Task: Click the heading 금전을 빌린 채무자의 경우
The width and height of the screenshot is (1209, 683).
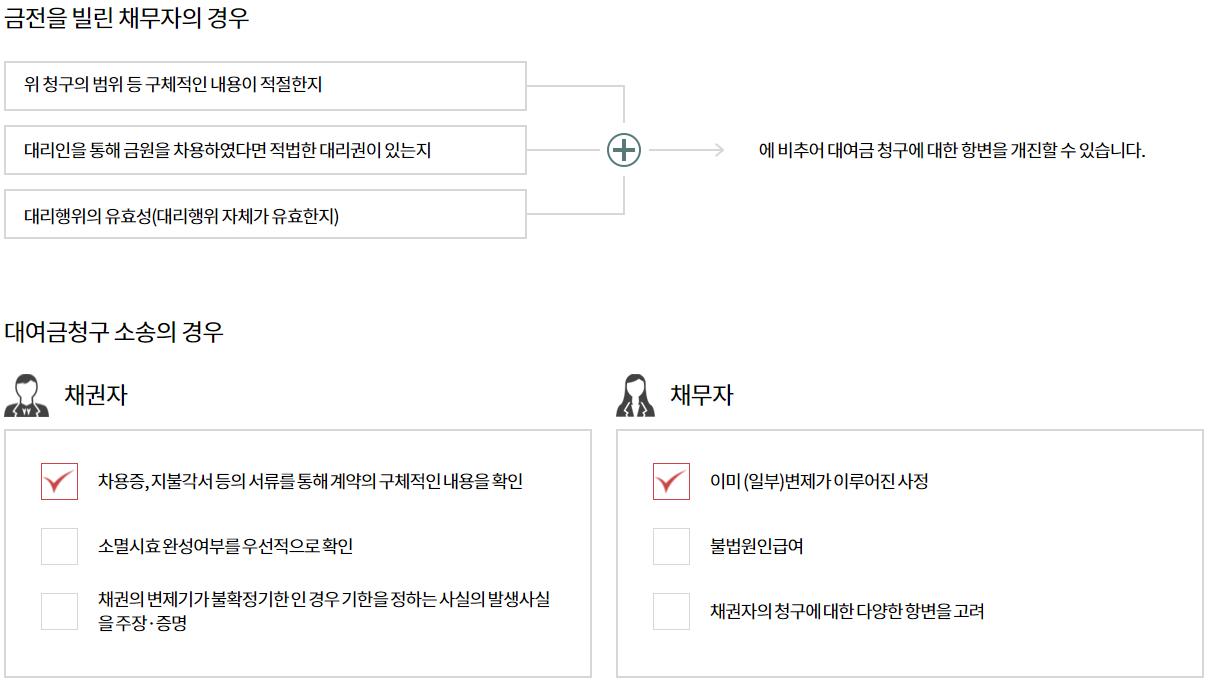Action: (127, 18)
